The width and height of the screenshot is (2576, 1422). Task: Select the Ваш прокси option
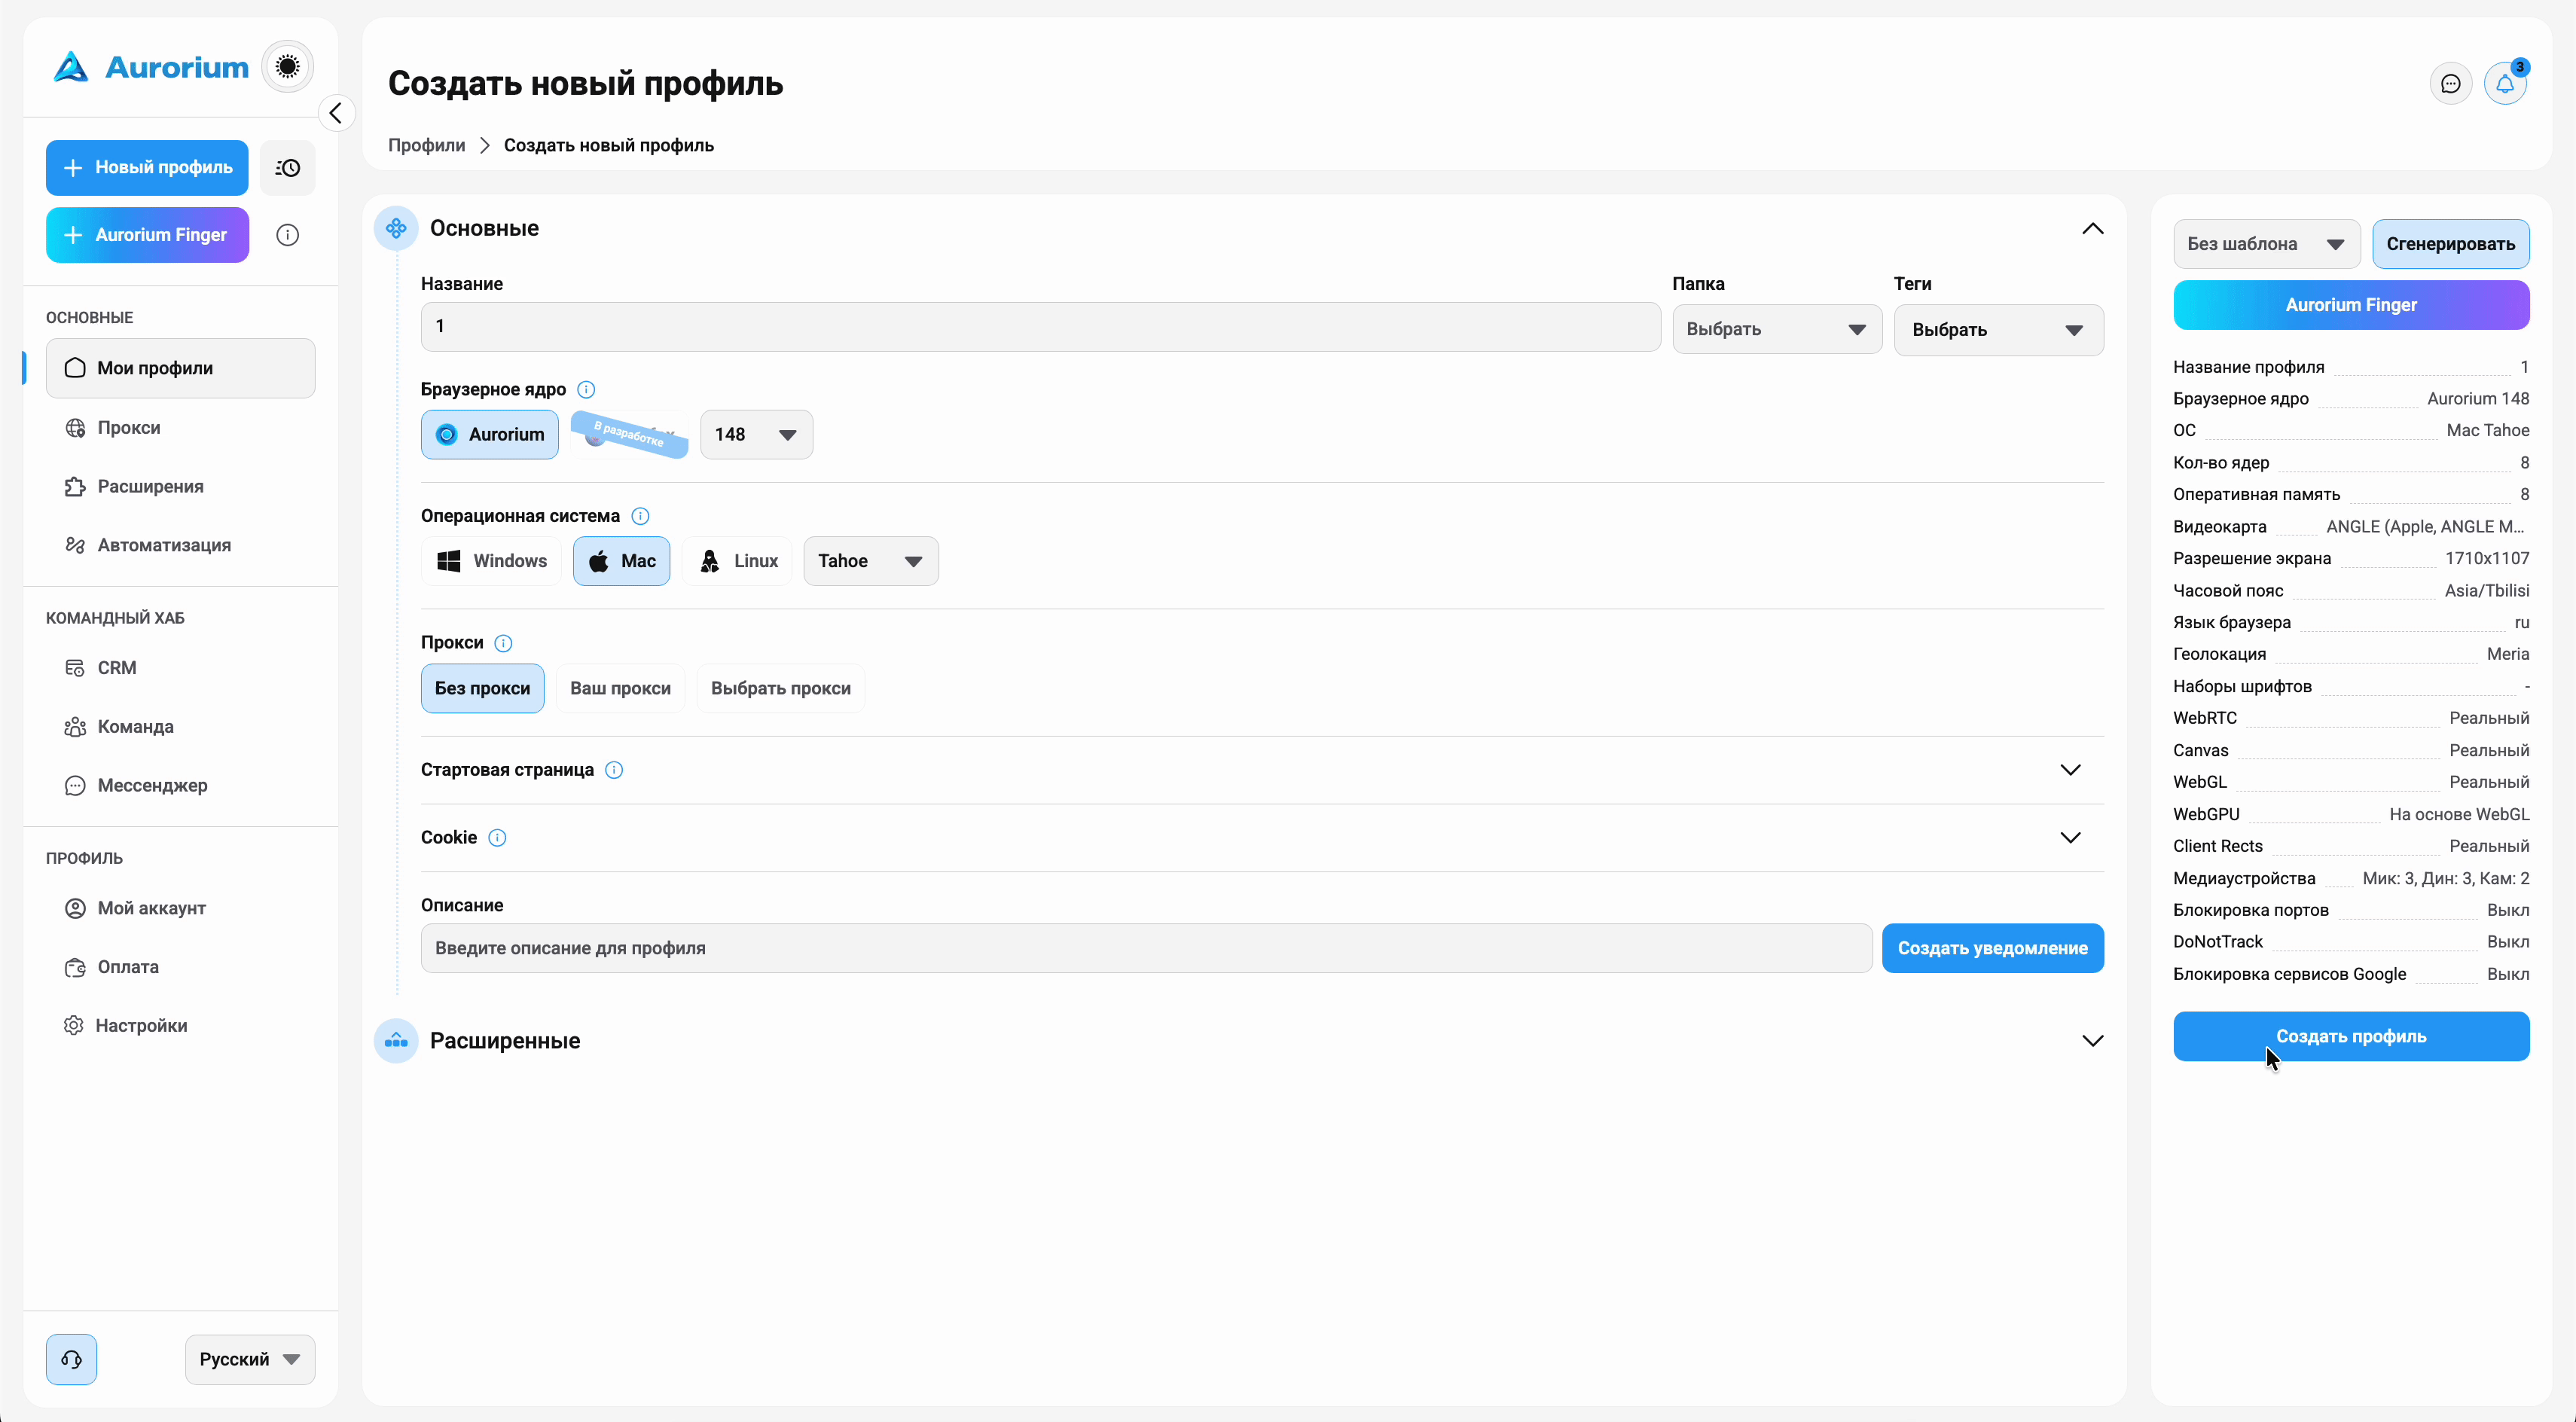click(621, 689)
